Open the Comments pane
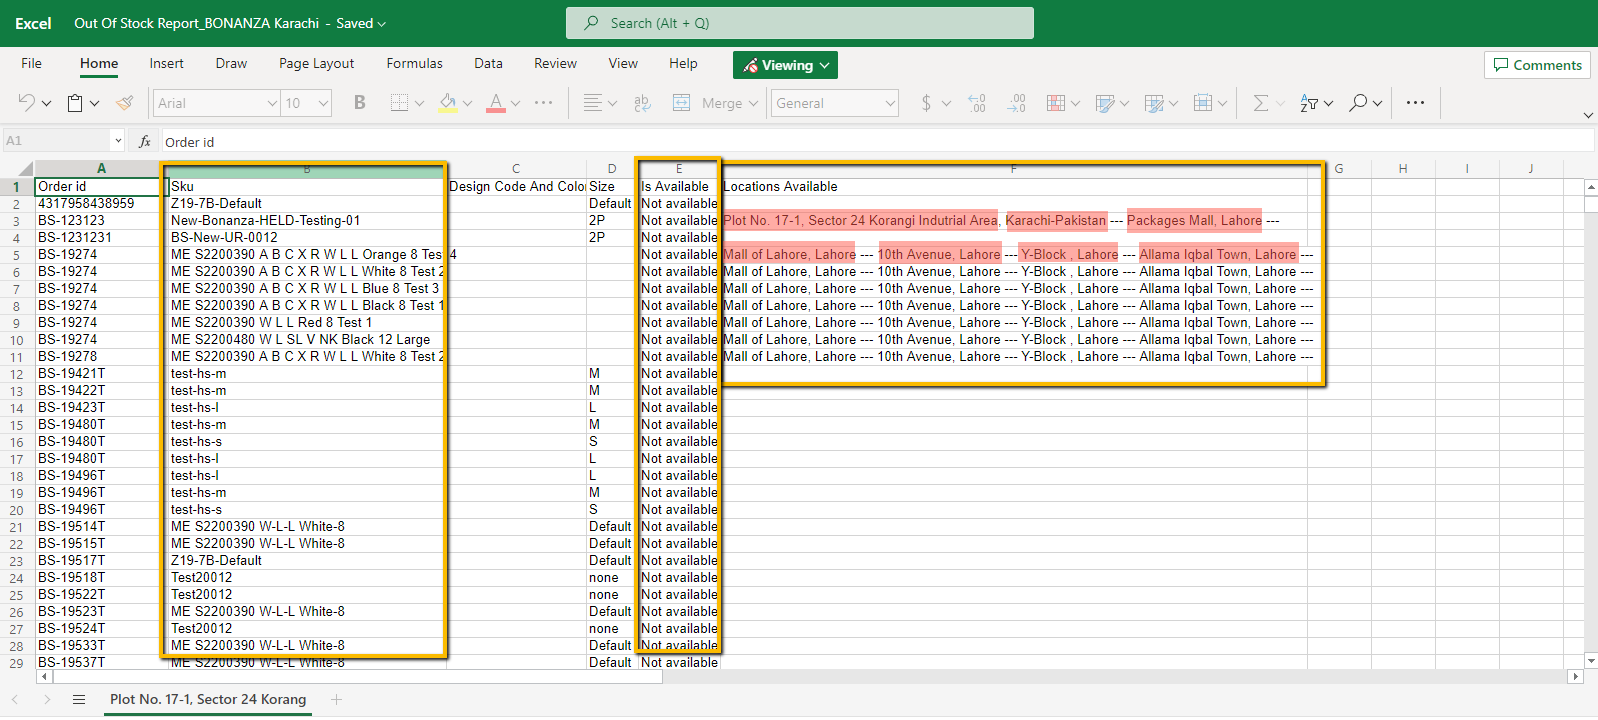This screenshot has height=720, width=1598. 1537,65
